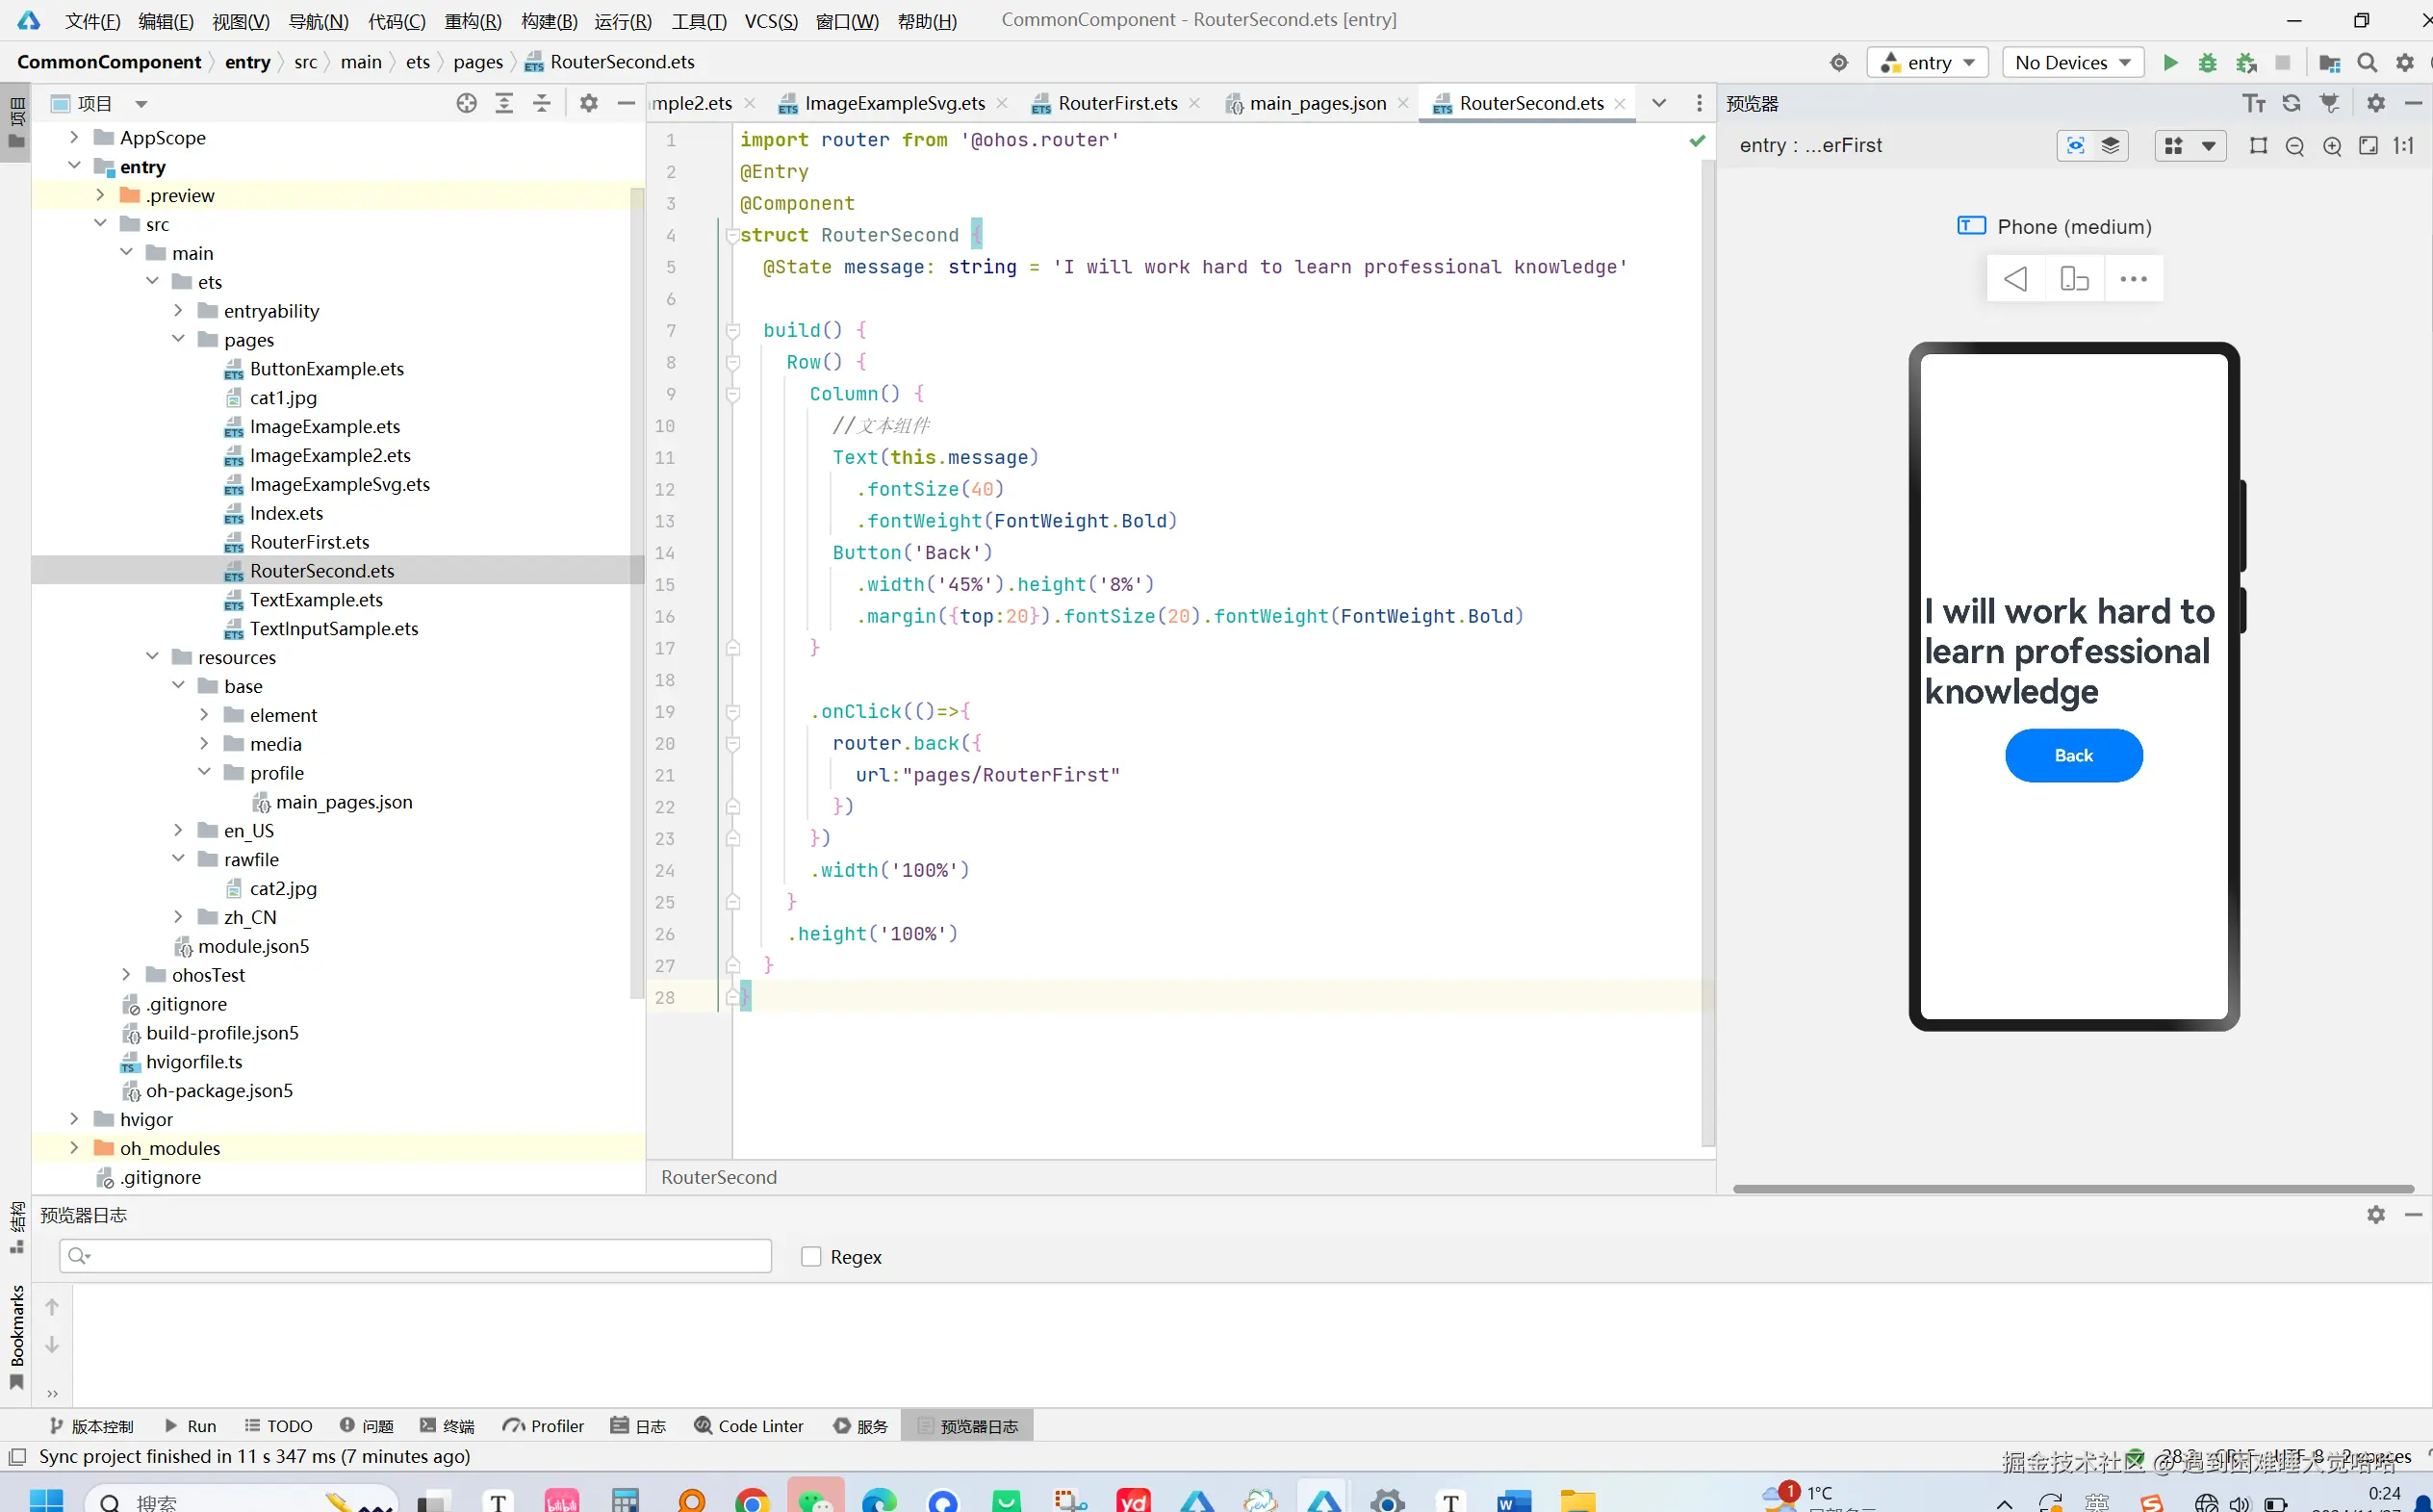Open the No Devices dropdown
The width and height of the screenshot is (2433, 1512).
pyautogui.click(x=2072, y=62)
